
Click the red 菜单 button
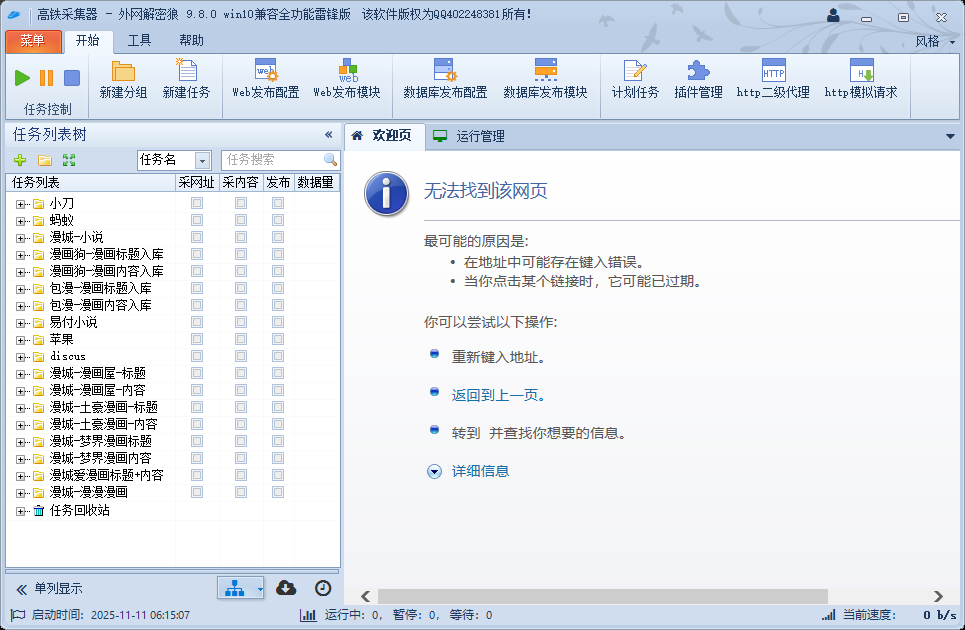click(x=32, y=40)
